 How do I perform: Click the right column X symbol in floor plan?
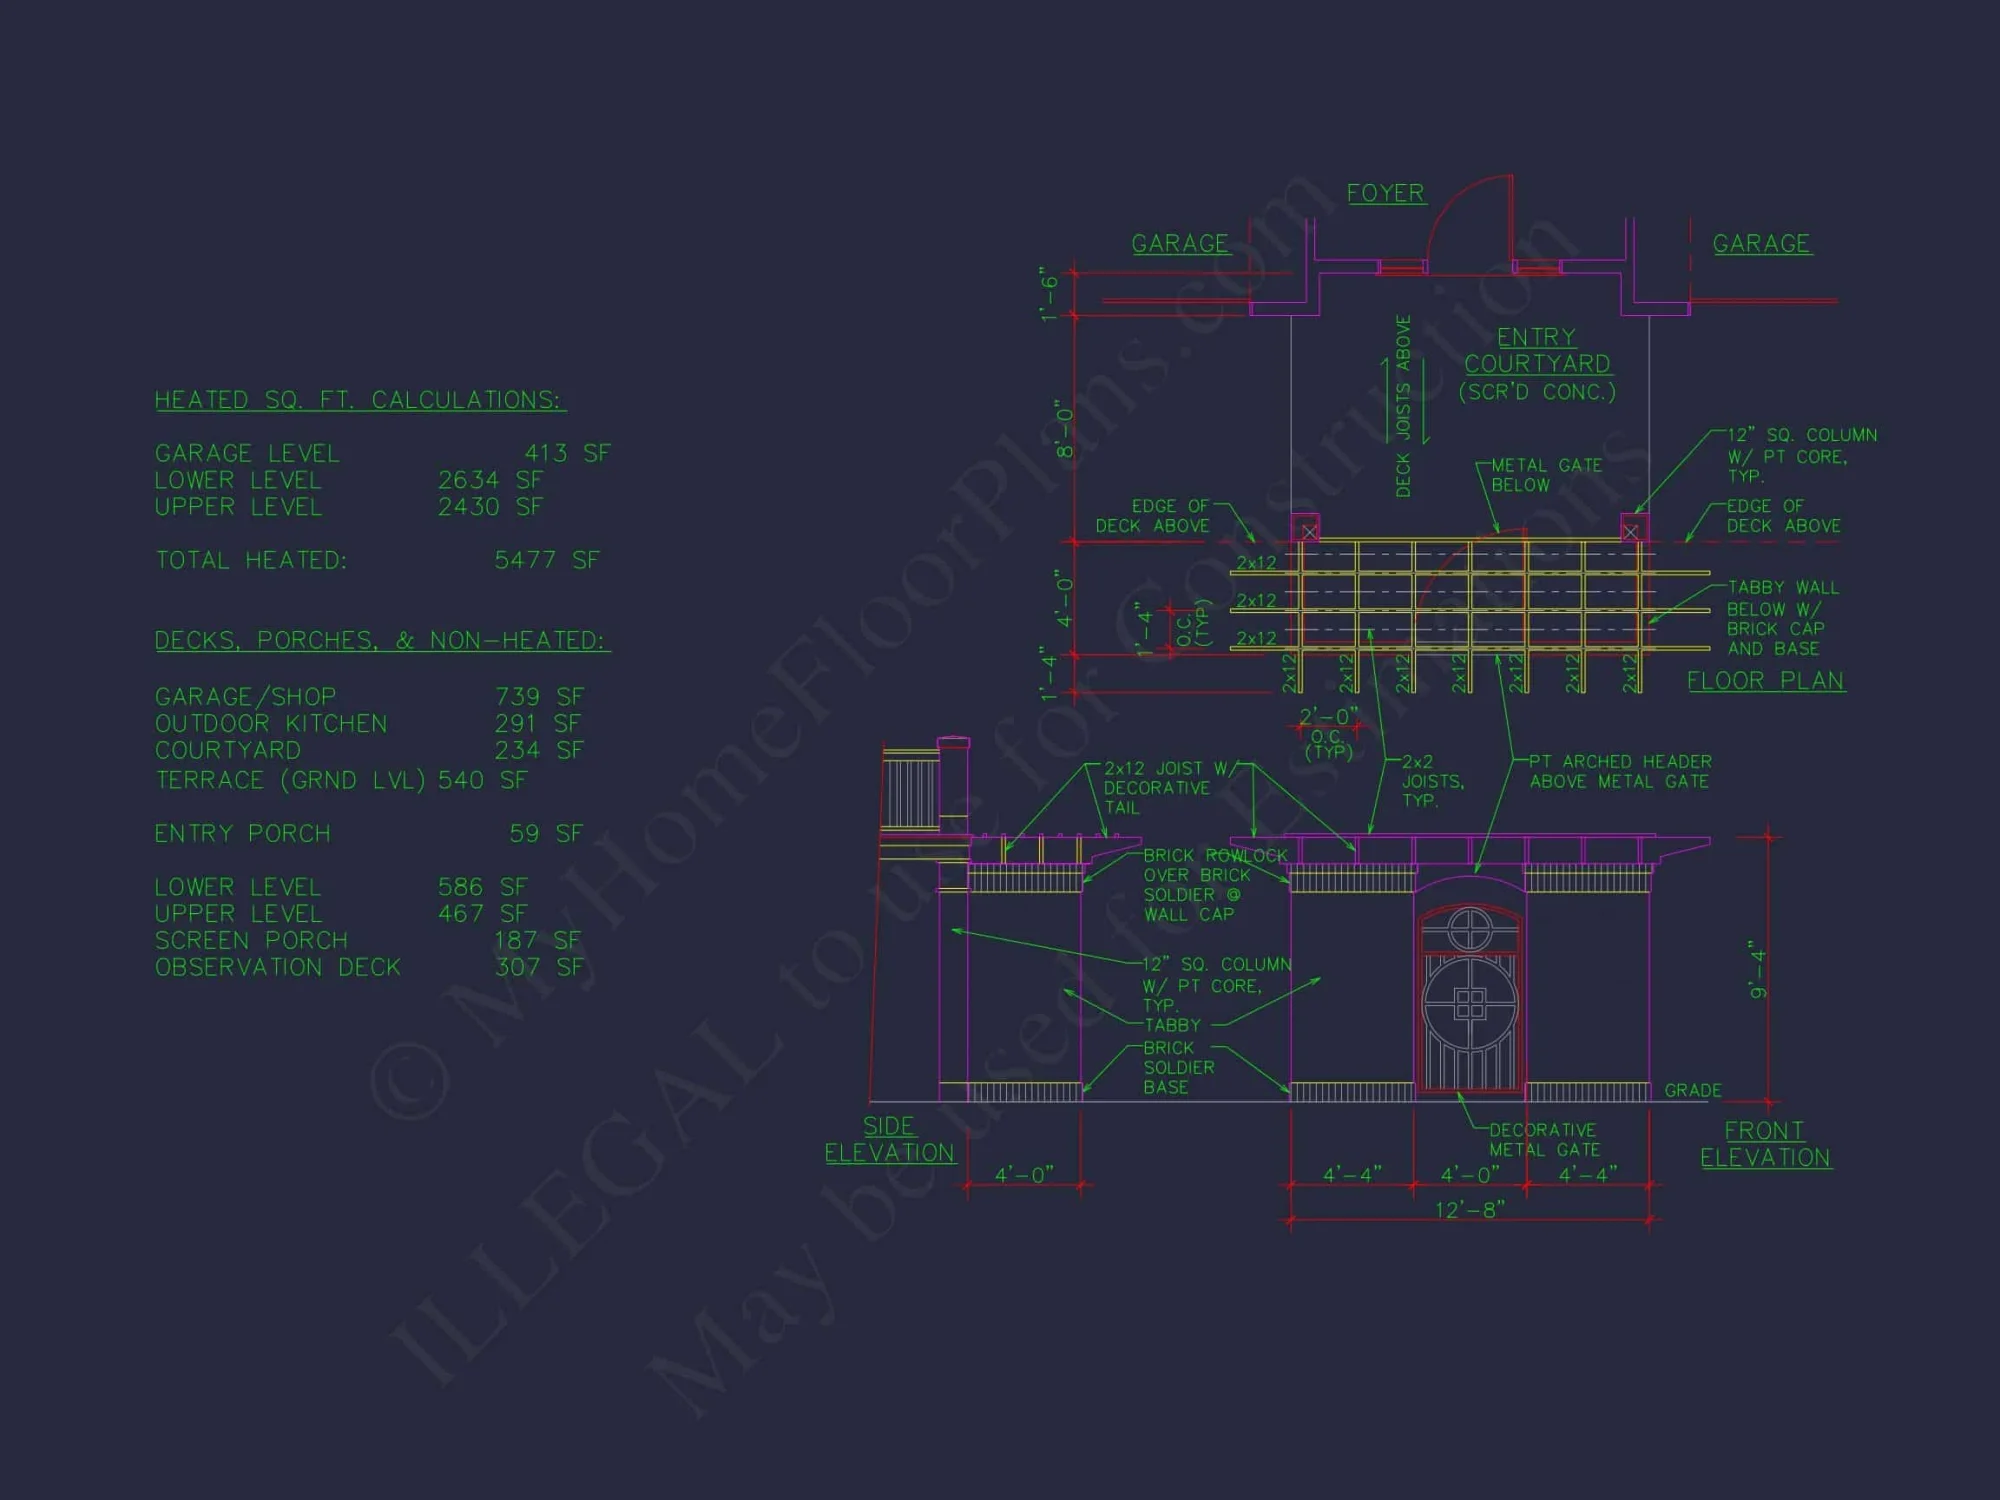pos(1631,531)
